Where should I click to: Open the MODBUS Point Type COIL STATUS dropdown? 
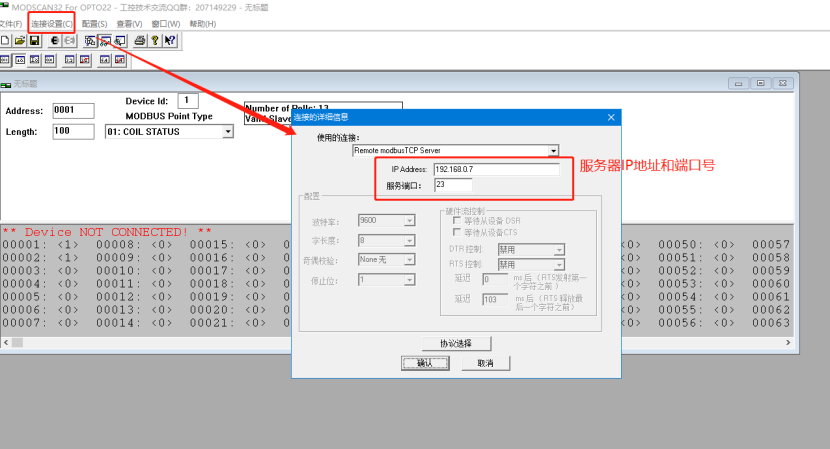coord(227,131)
